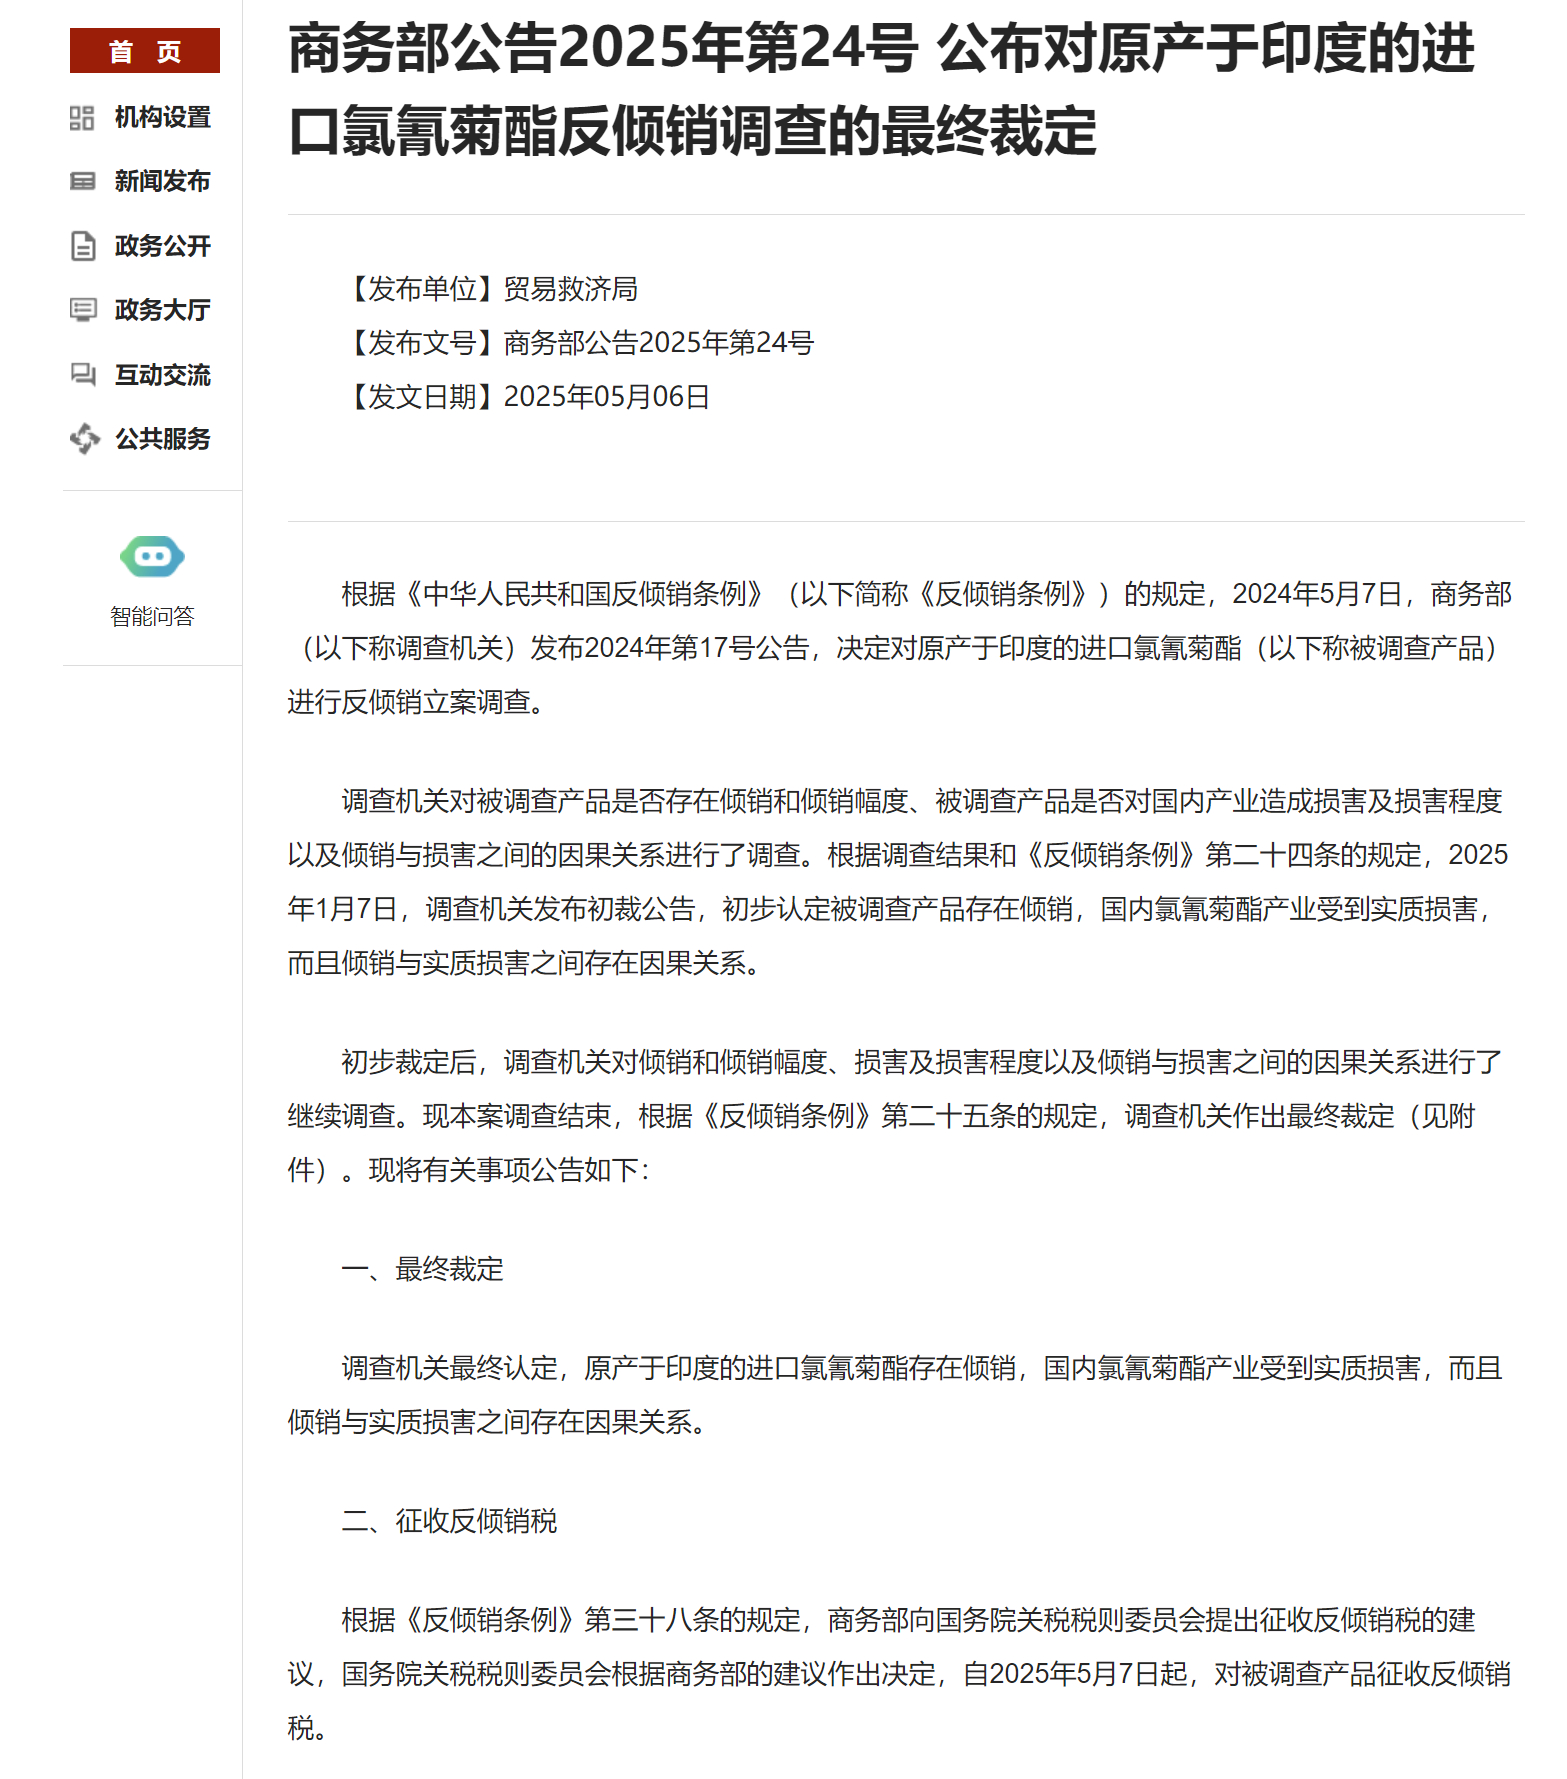Viewport: 1567px width, 1779px height.
Task: Click paragraph beginning 初步裁定后
Action: [895, 1116]
